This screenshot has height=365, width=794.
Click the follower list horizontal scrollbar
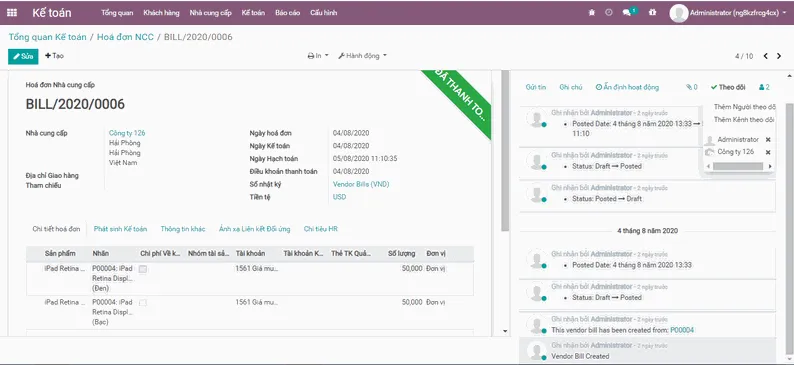click(738, 166)
